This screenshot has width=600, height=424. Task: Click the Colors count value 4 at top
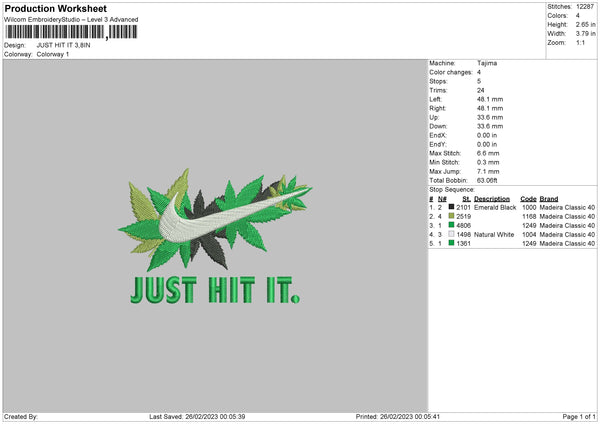(578, 16)
